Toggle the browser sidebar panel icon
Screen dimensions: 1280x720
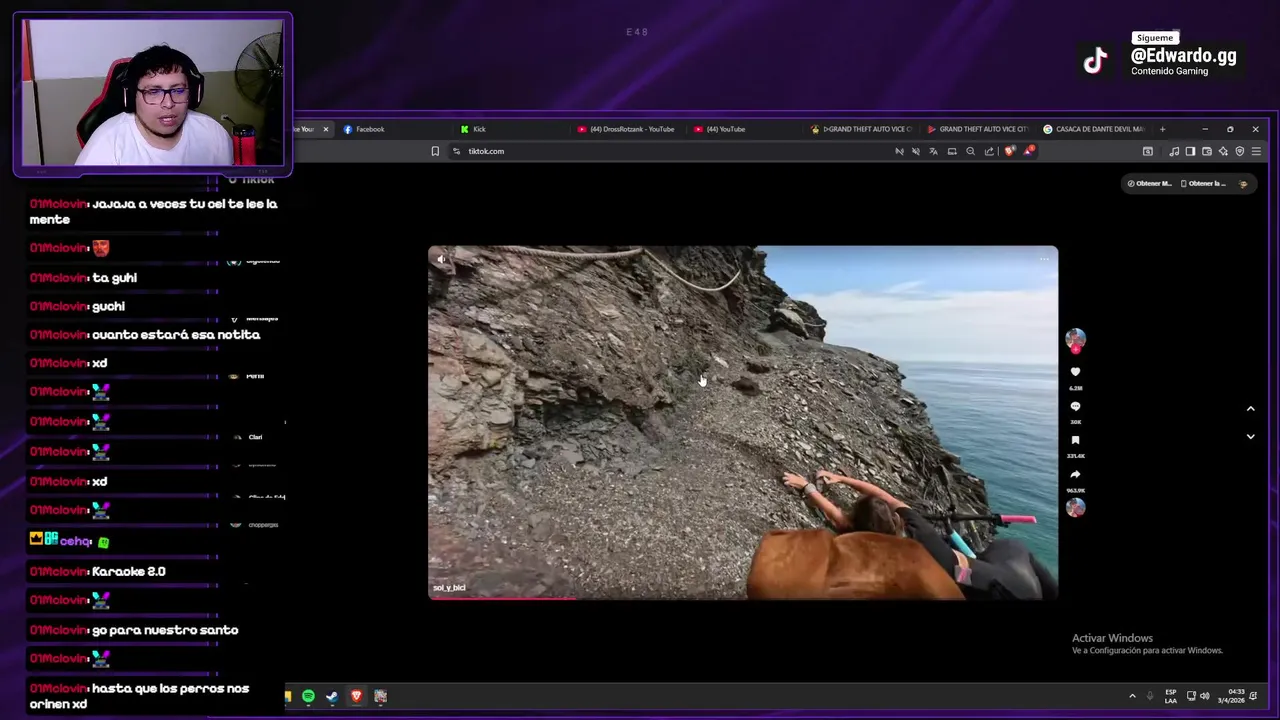(1190, 151)
